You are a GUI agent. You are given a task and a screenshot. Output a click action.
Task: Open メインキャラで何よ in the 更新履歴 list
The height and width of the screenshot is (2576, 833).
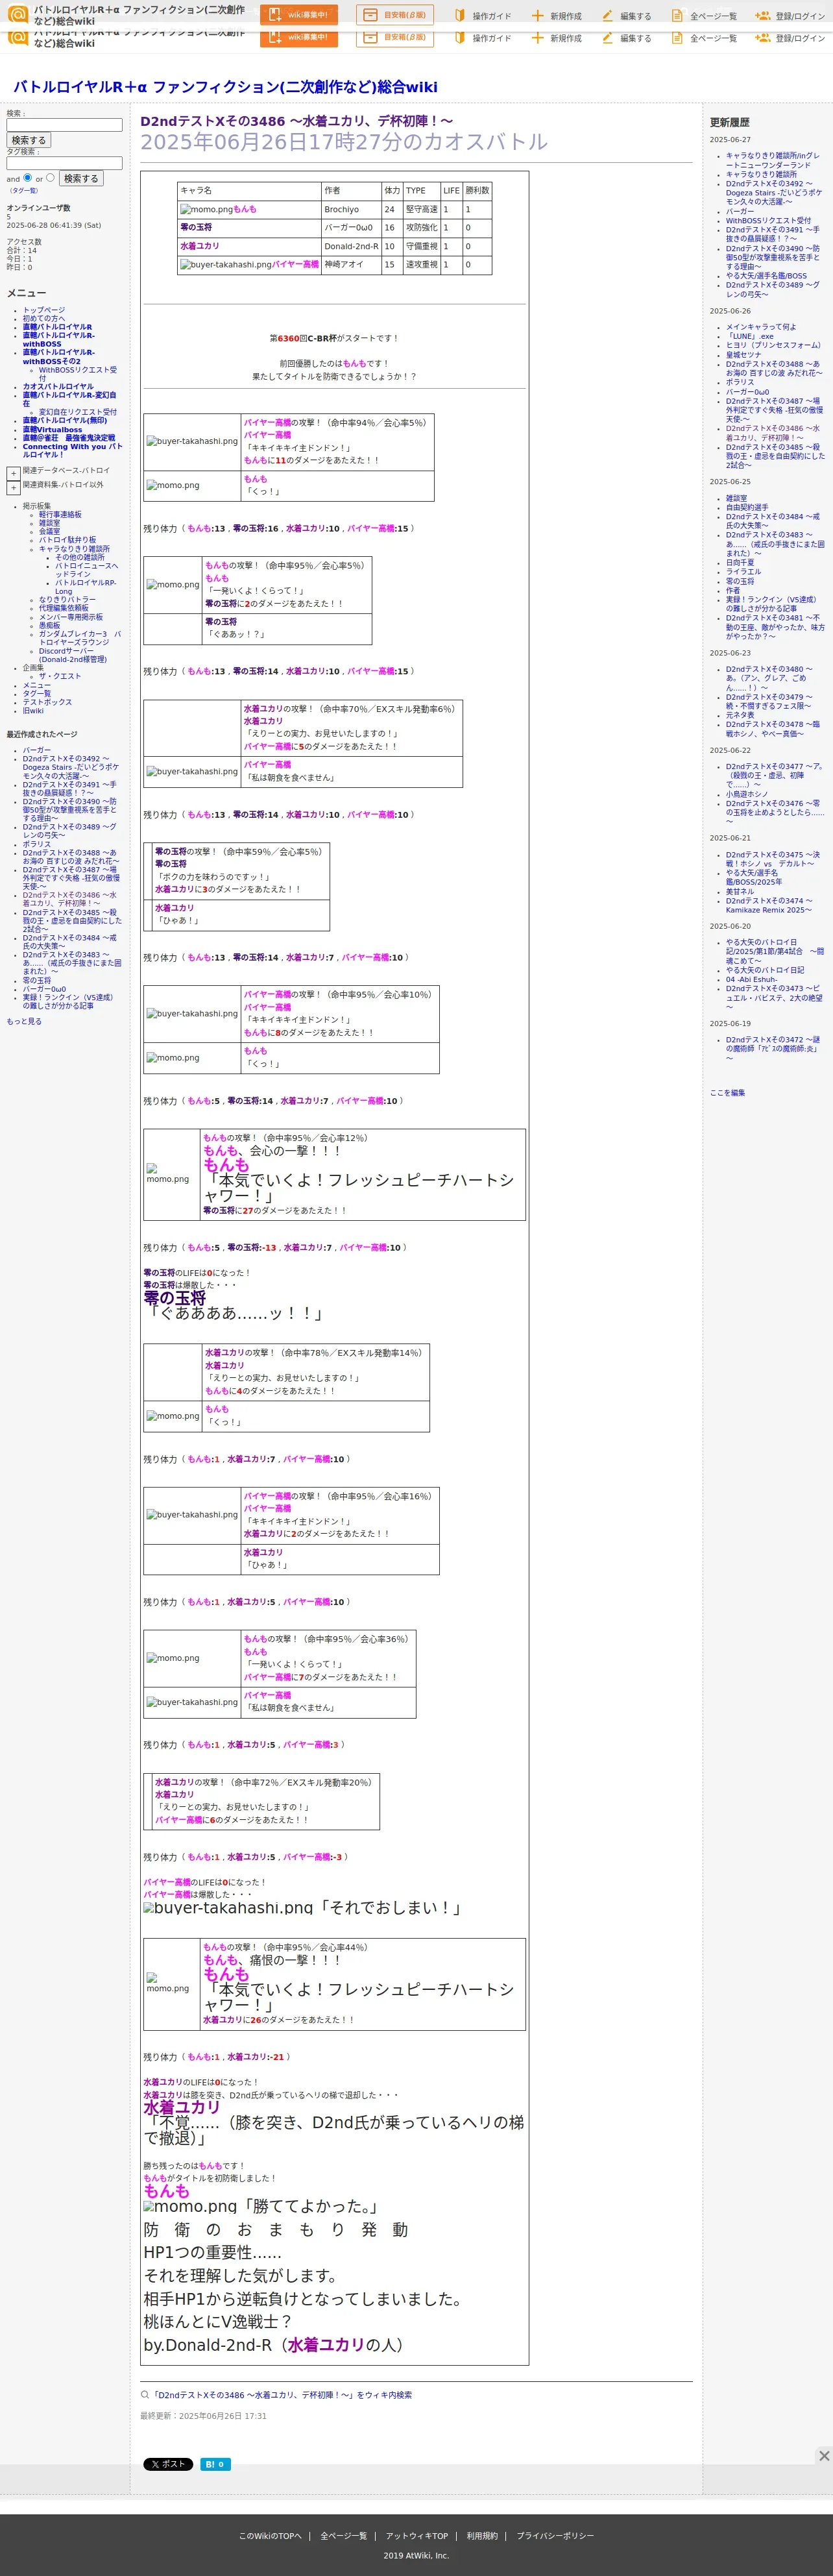click(761, 326)
